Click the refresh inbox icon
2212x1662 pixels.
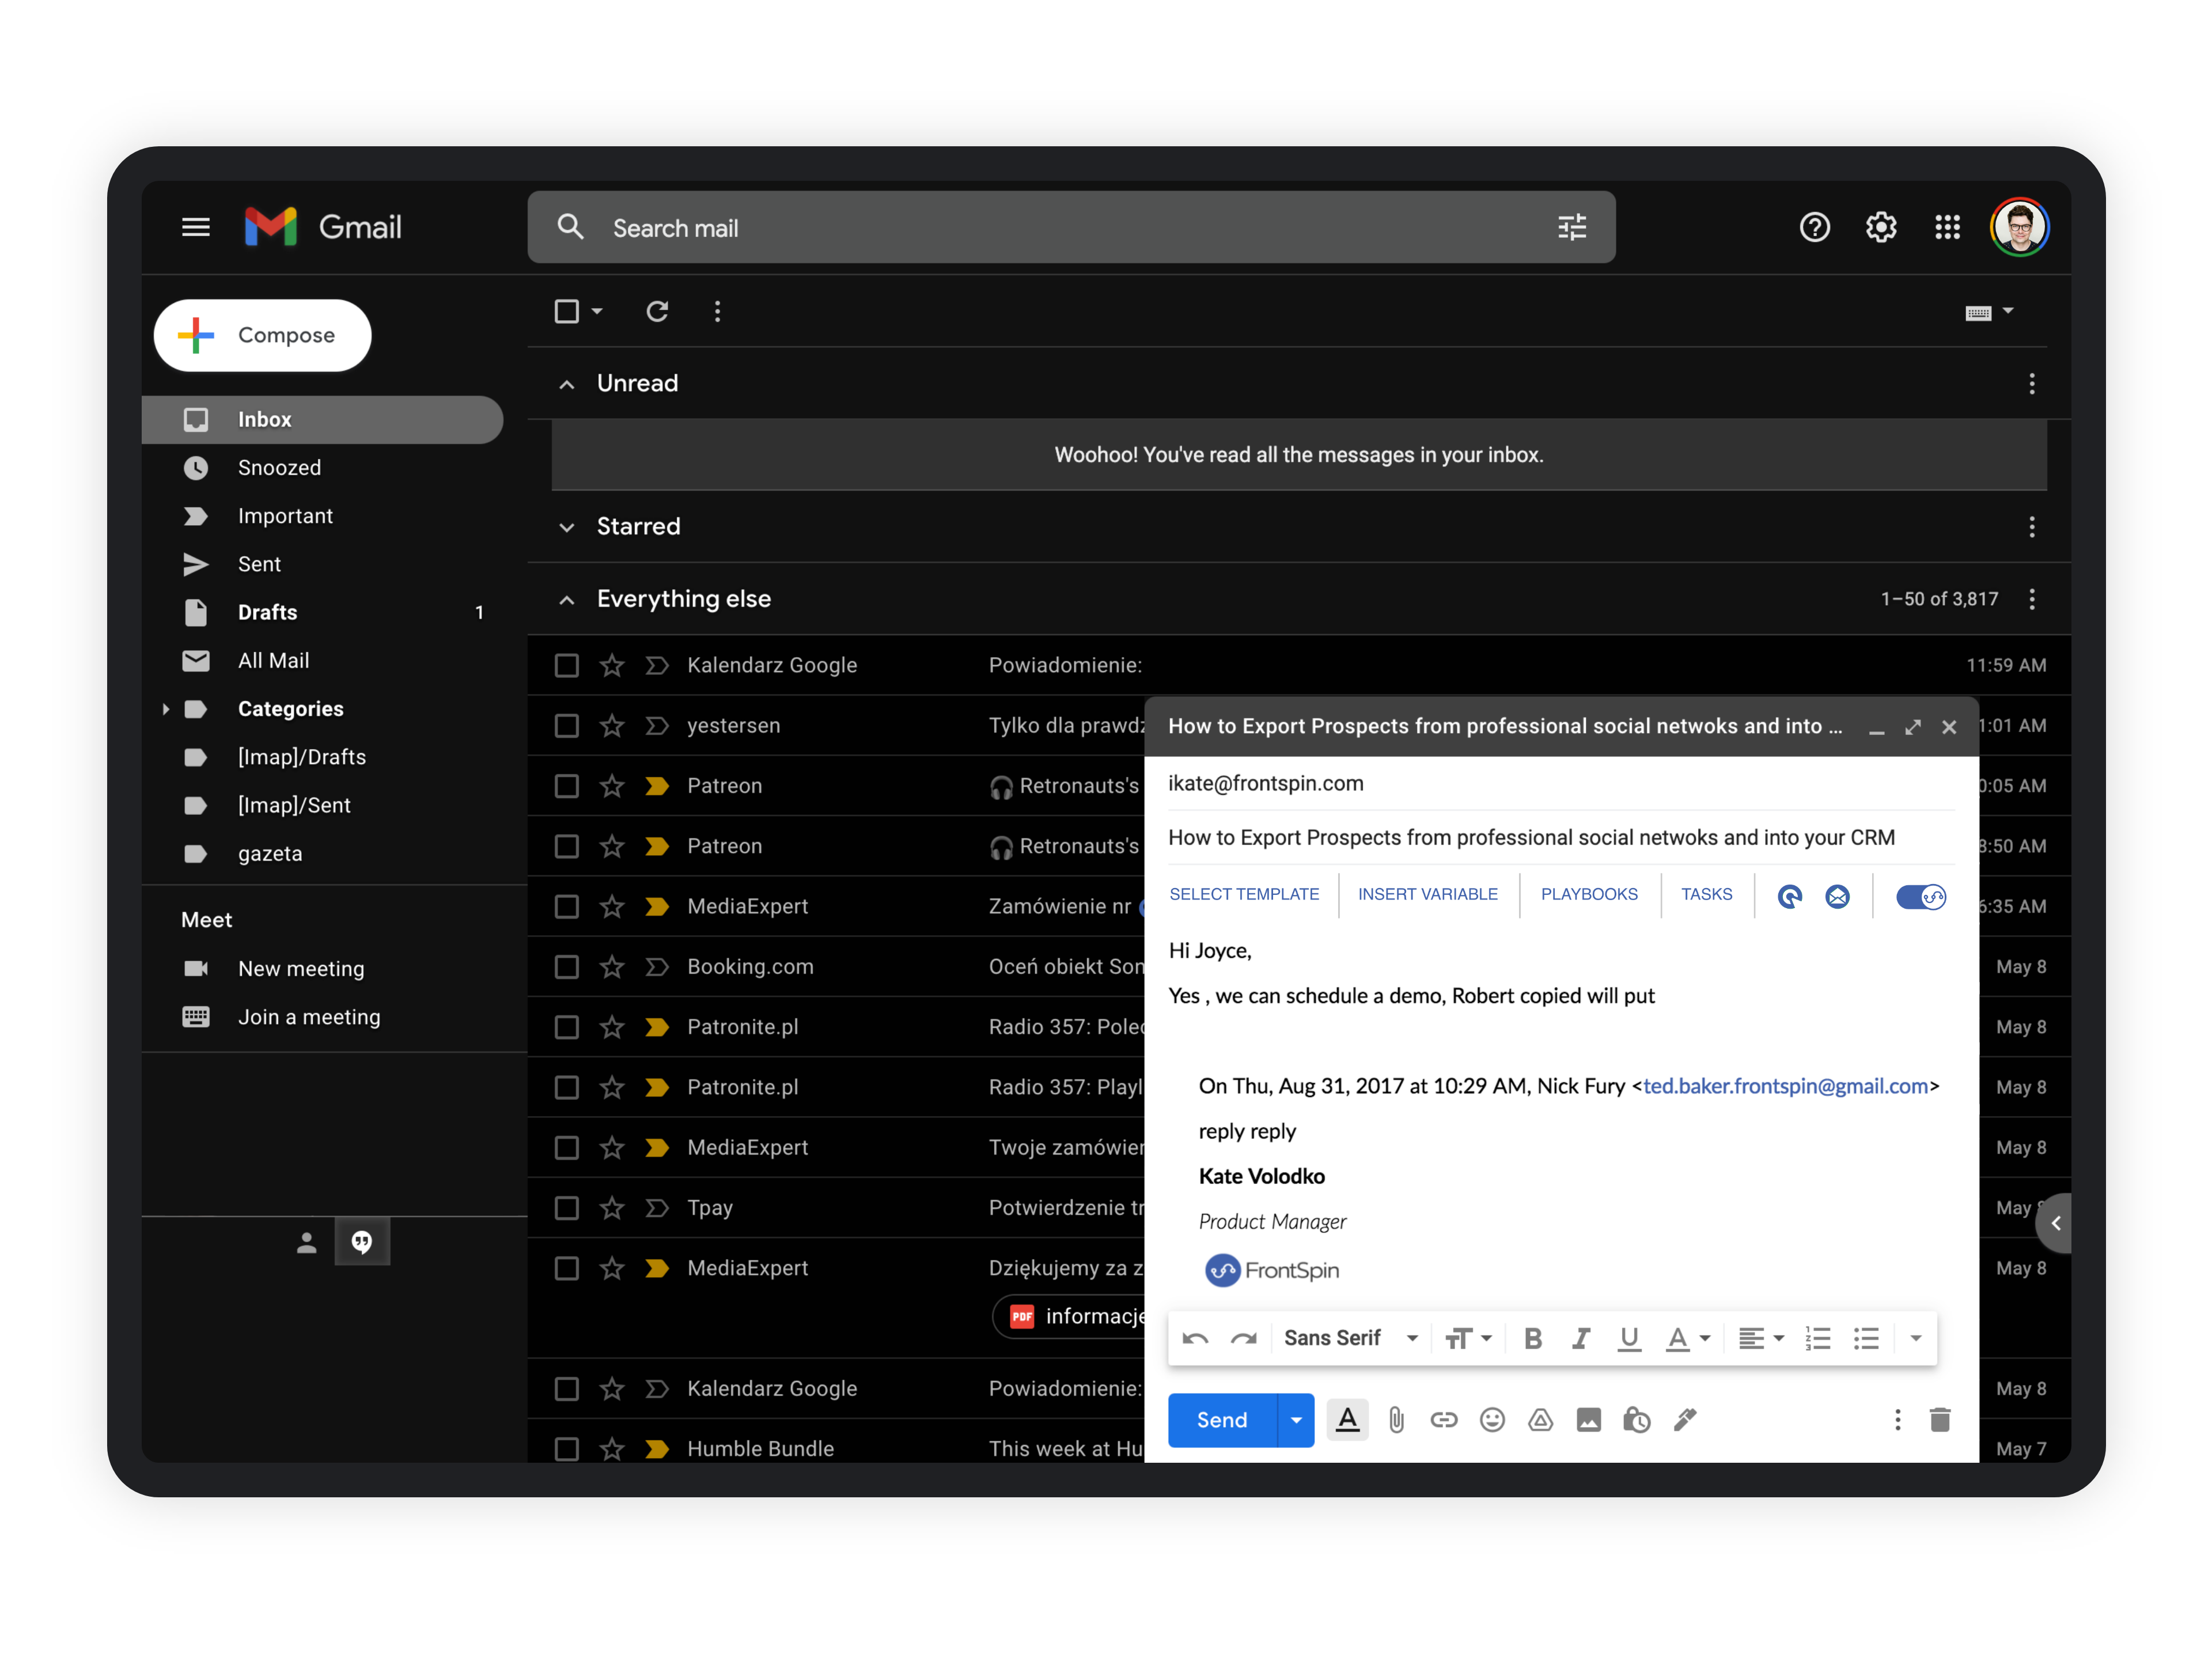pyautogui.click(x=657, y=312)
